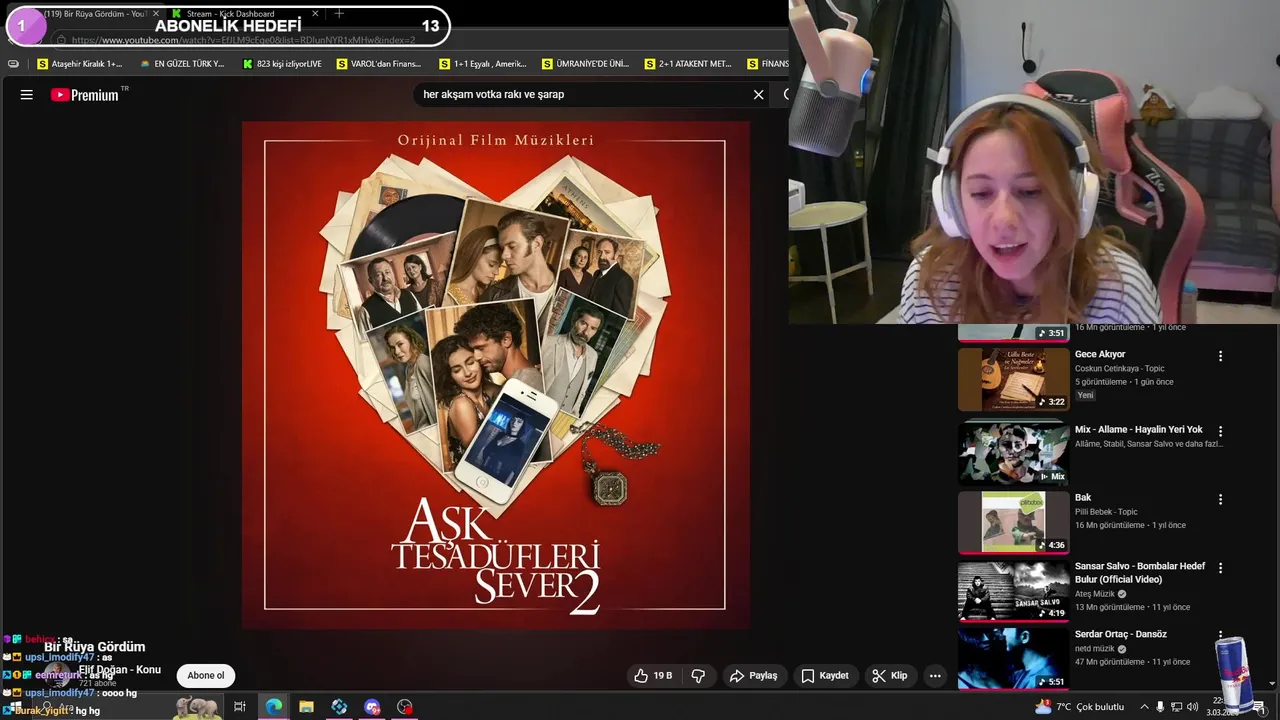This screenshot has width=1280, height=720.
Task: Close the Stream - Kick Dashboard tab
Action: pyautogui.click(x=315, y=14)
